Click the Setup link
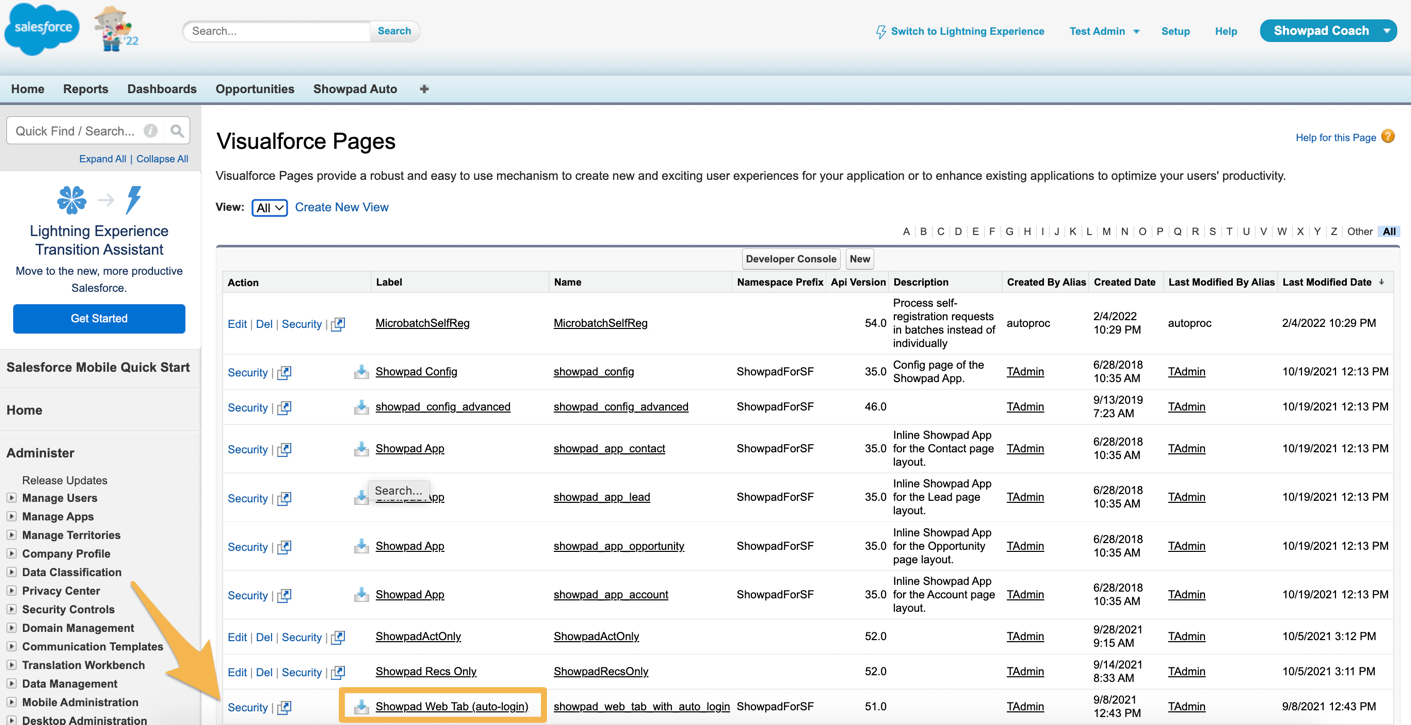1411x725 pixels. tap(1176, 32)
